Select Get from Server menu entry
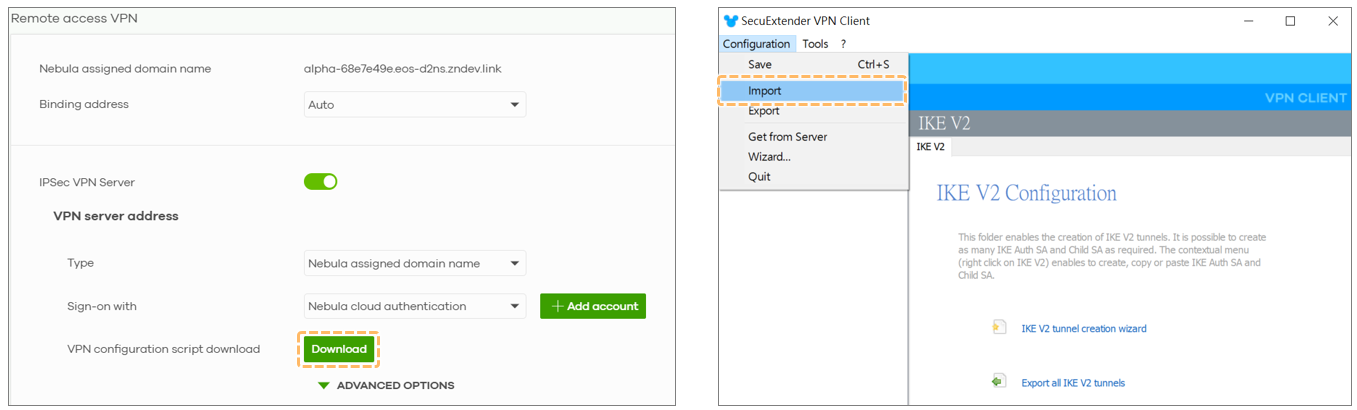Screen dimensions: 1357x410 (x=787, y=137)
